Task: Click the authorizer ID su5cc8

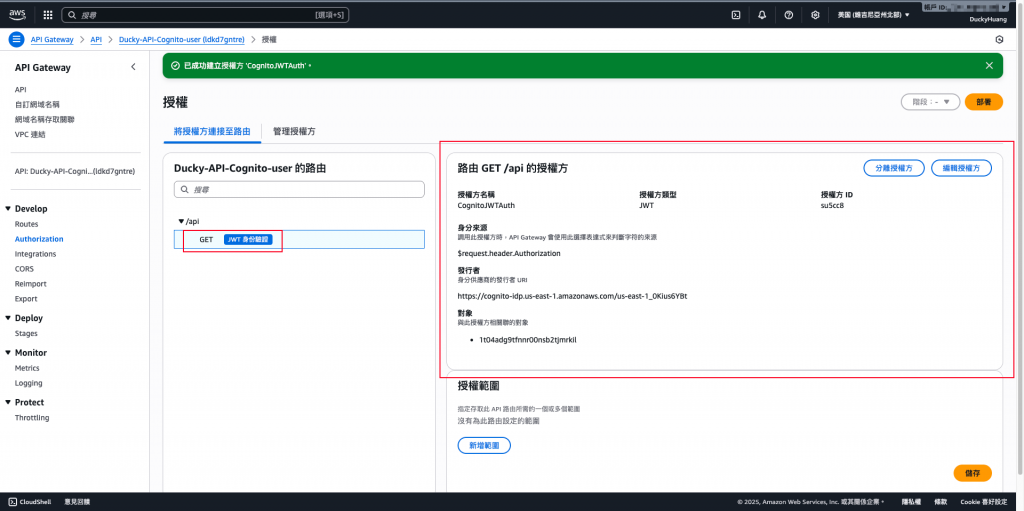Action: click(833, 205)
